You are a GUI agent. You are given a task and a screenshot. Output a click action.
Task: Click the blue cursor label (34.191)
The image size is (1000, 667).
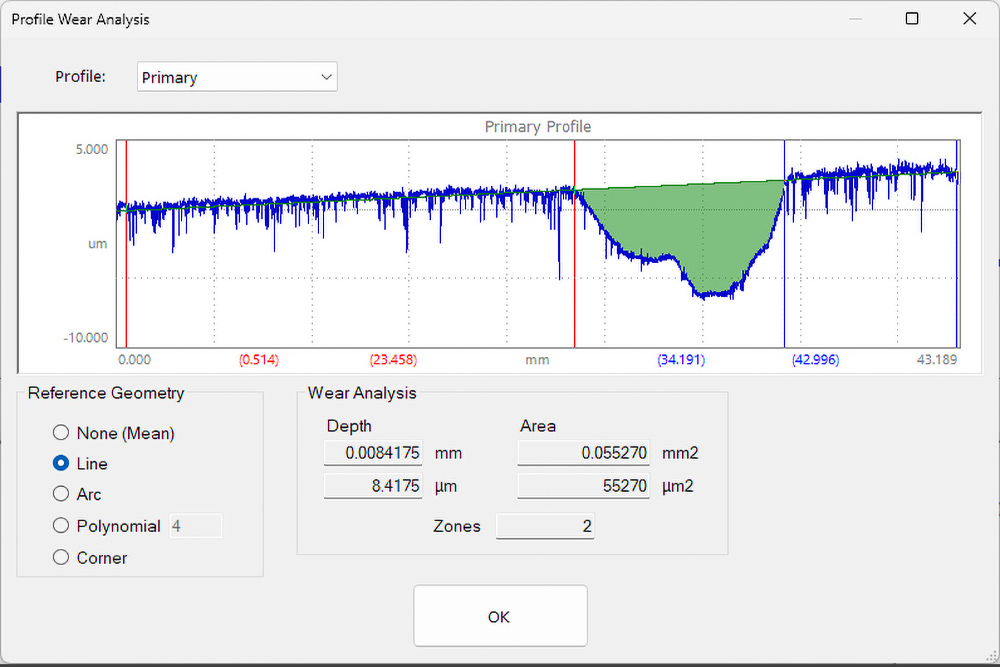681,360
